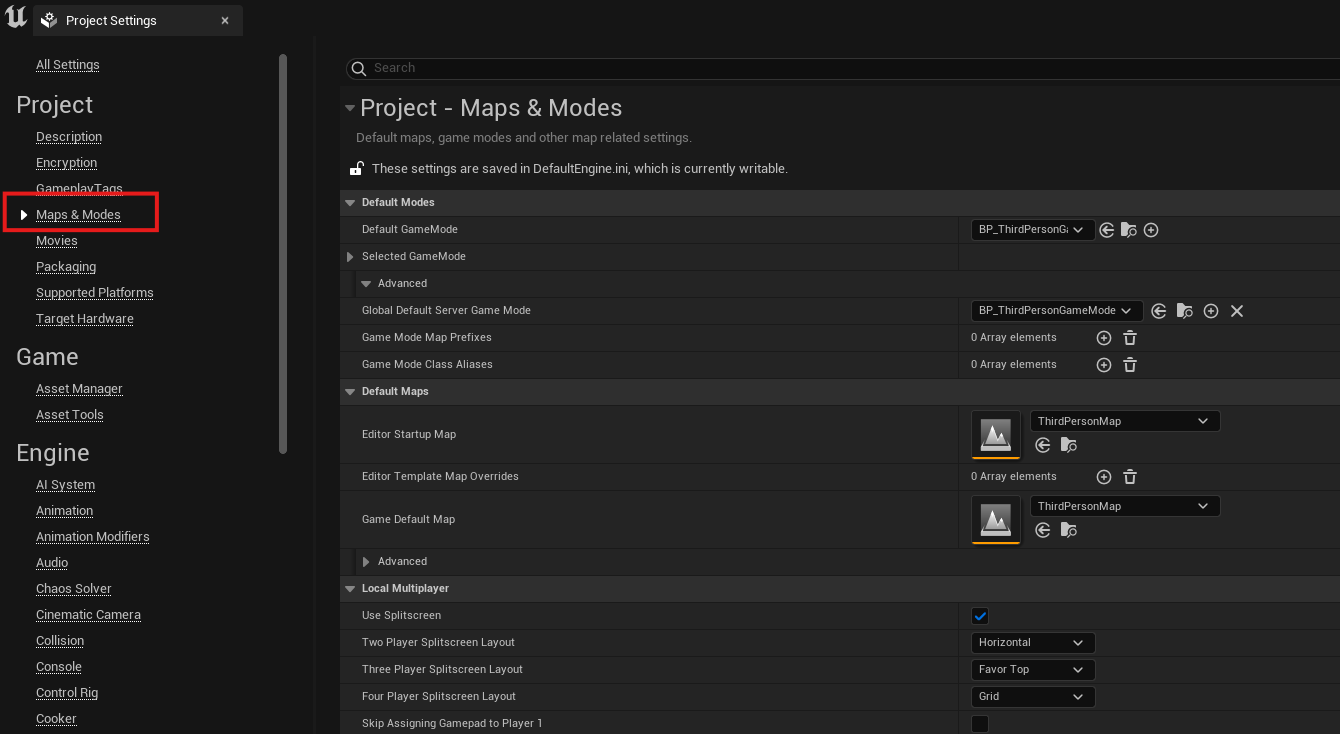Browse to Editor Startup Map asset
This screenshot has height=734, width=1340.
click(x=1069, y=445)
